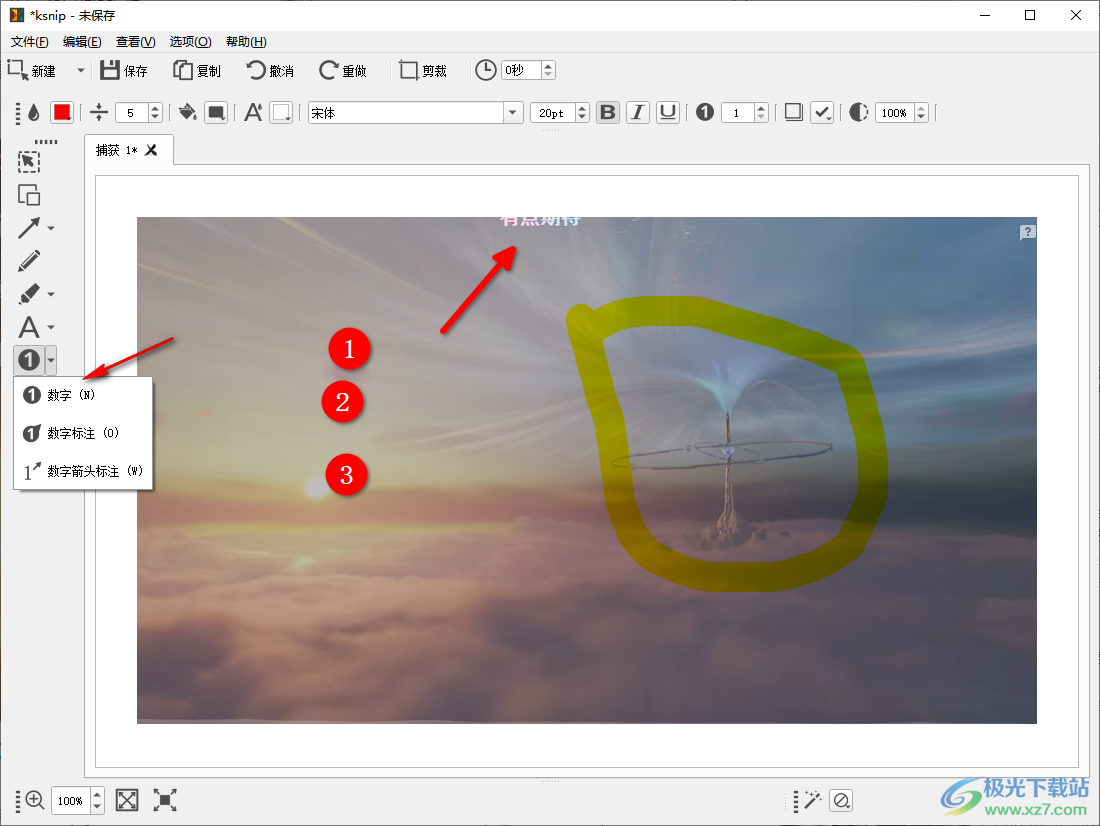This screenshot has height=826, width=1100.
Task: Click the 保存 save button
Action: pyautogui.click(x=123, y=71)
